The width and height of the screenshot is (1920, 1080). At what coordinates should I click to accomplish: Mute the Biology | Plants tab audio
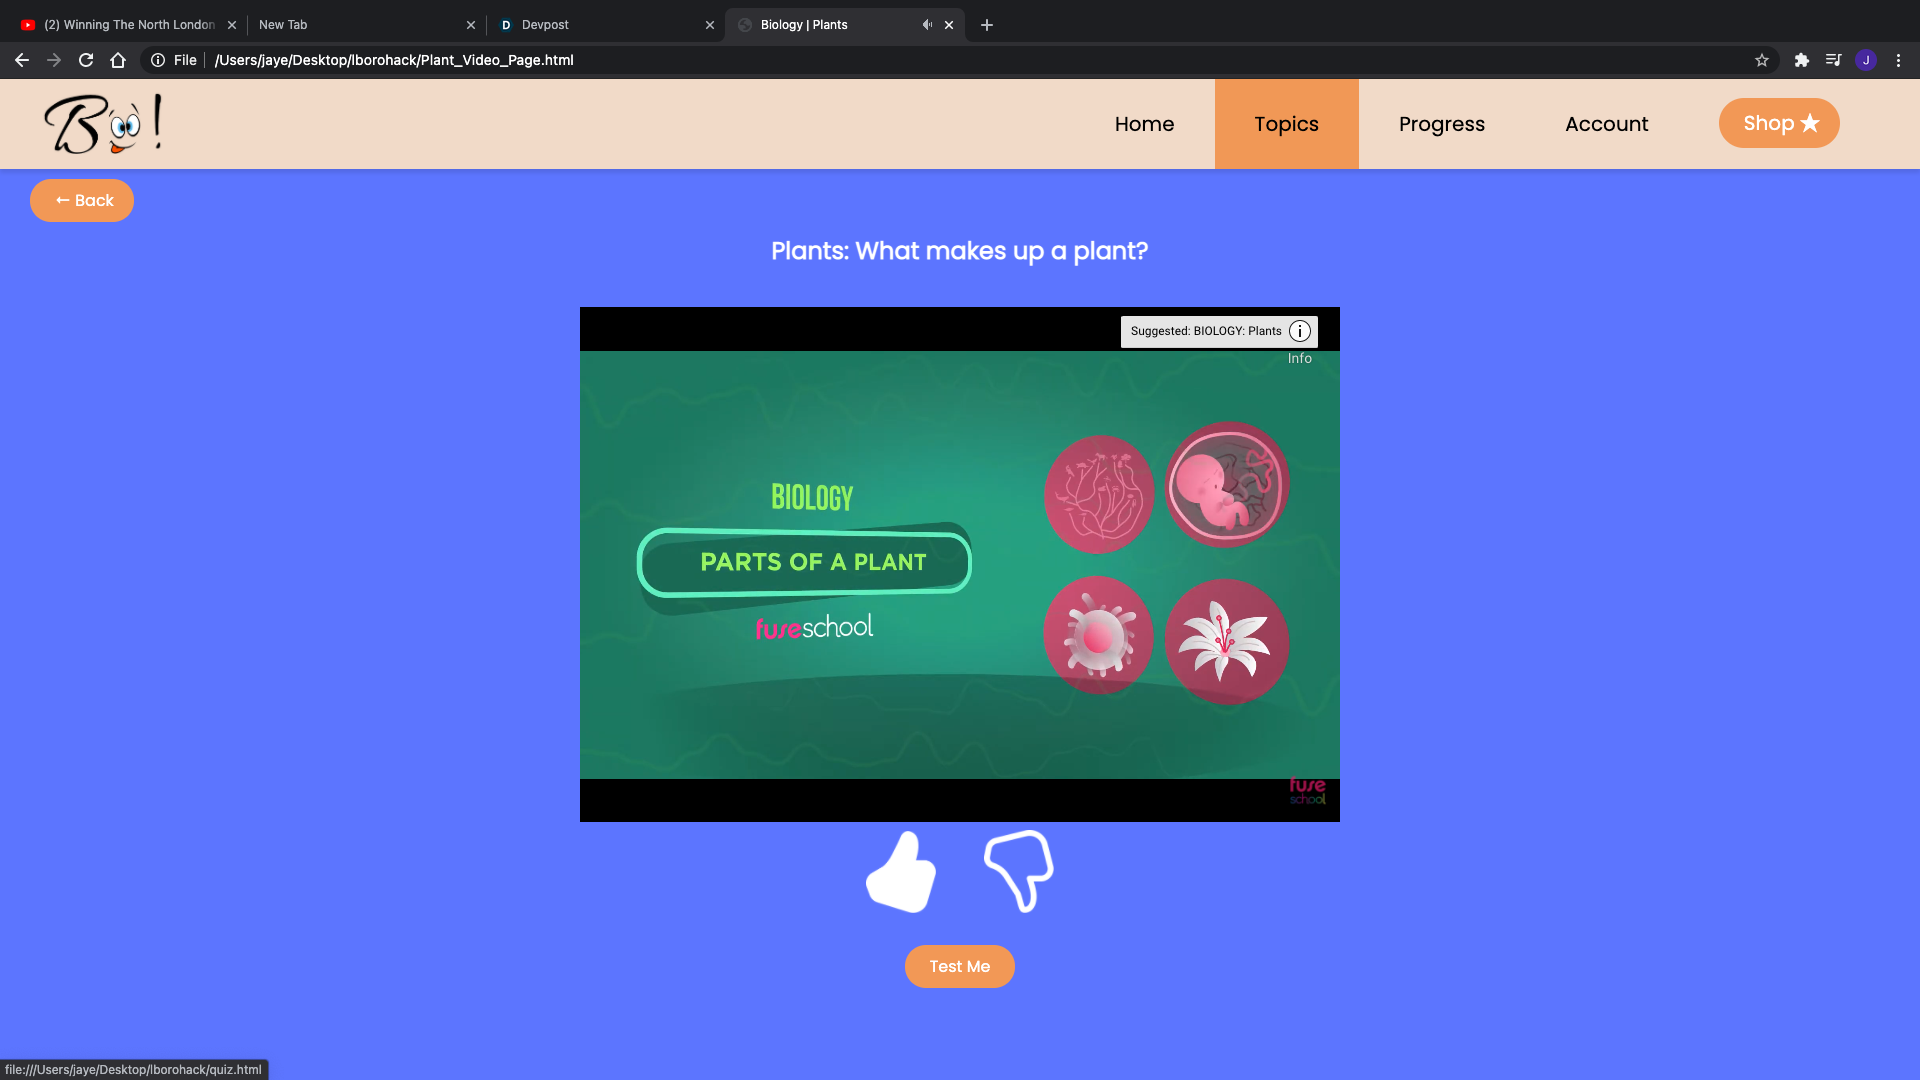[927, 25]
